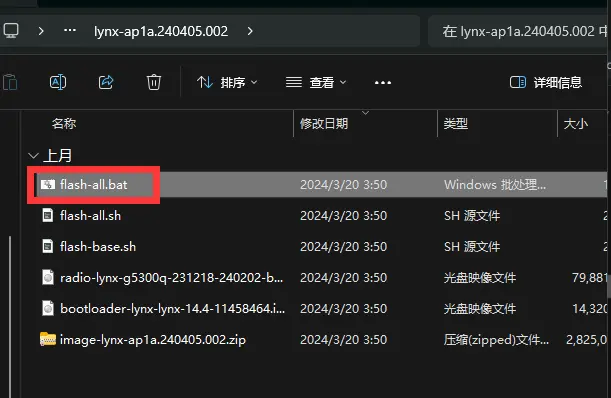Select the radio-lynx-g5300q image file name
Viewport: 611px width, 398px height.
(171, 278)
